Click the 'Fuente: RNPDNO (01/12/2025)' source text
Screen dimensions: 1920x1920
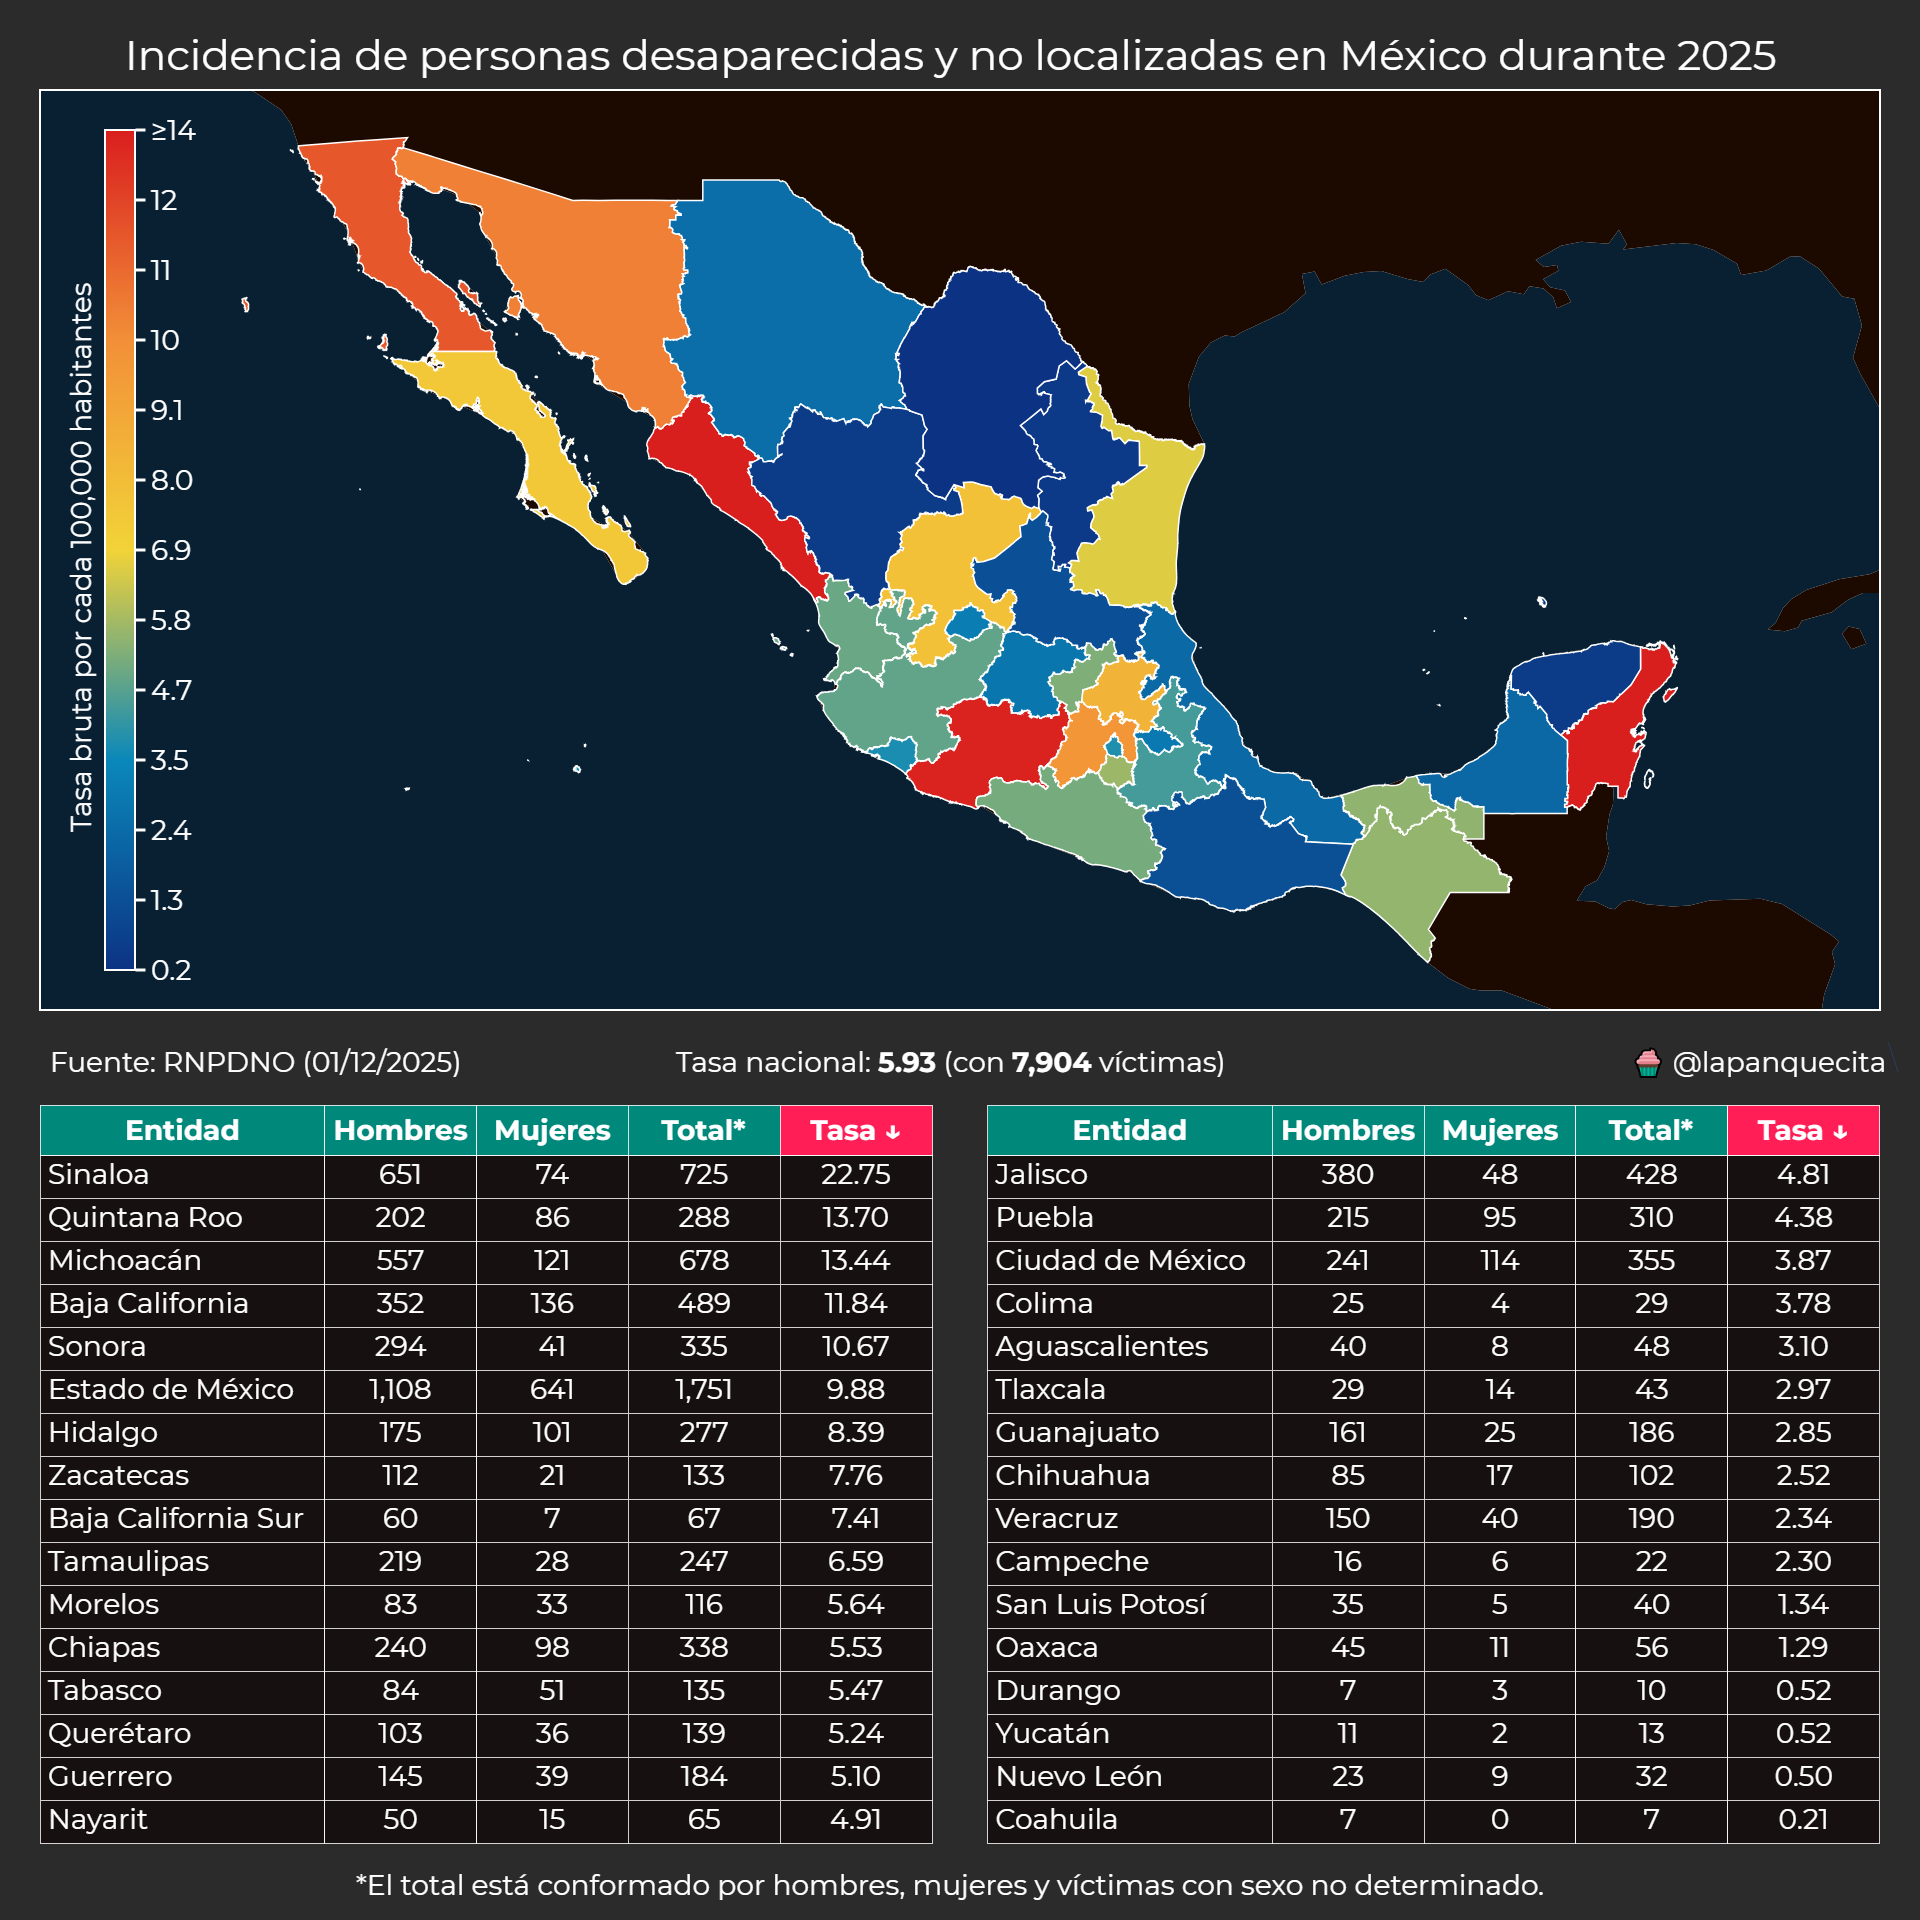pyautogui.click(x=256, y=1062)
